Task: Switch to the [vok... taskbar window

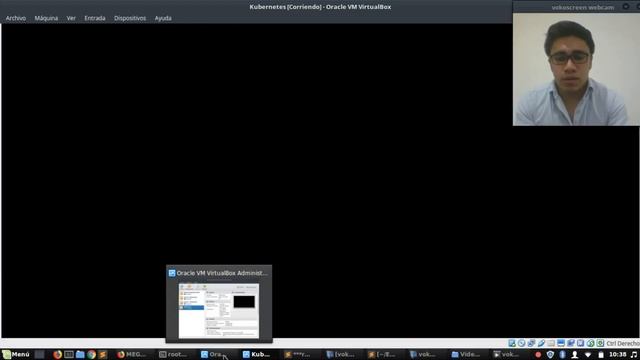Action: point(340,354)
